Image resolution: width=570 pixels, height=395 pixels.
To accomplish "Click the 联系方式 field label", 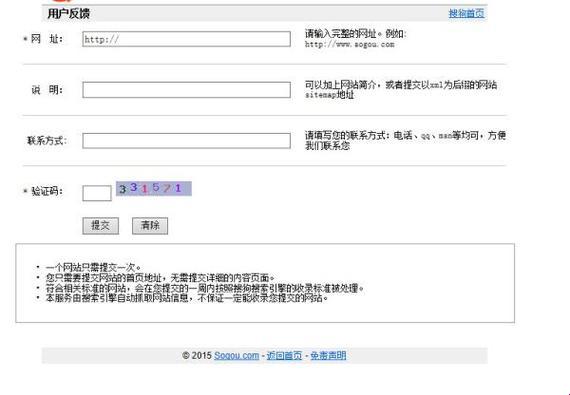I will click(47, 141).
